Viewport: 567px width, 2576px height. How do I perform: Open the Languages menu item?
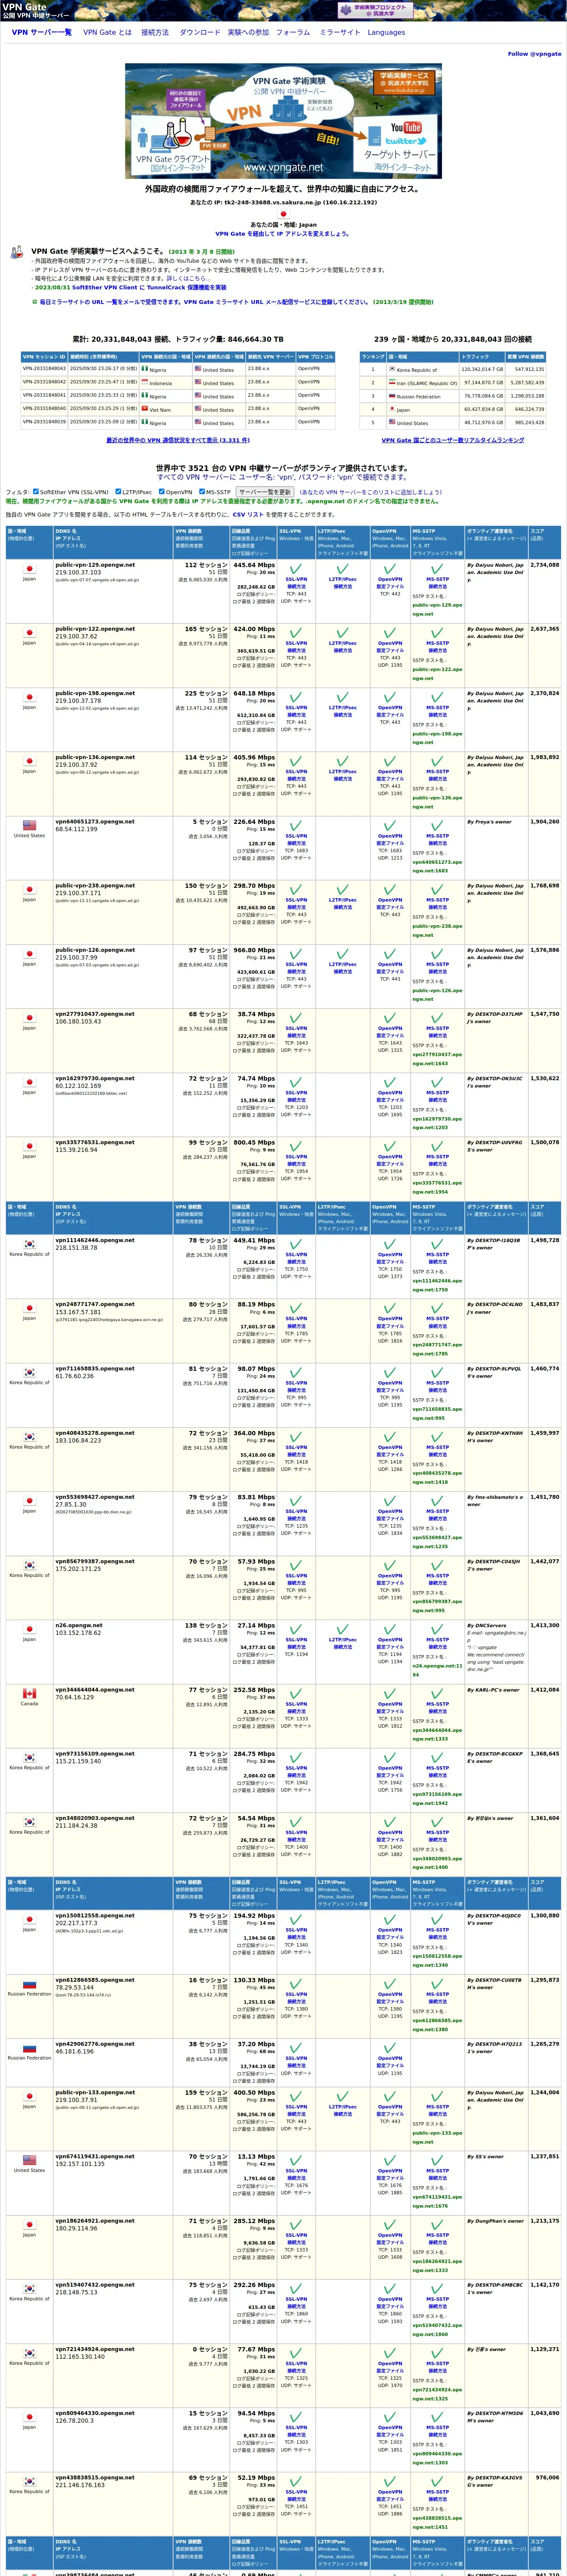pos(386,32)
